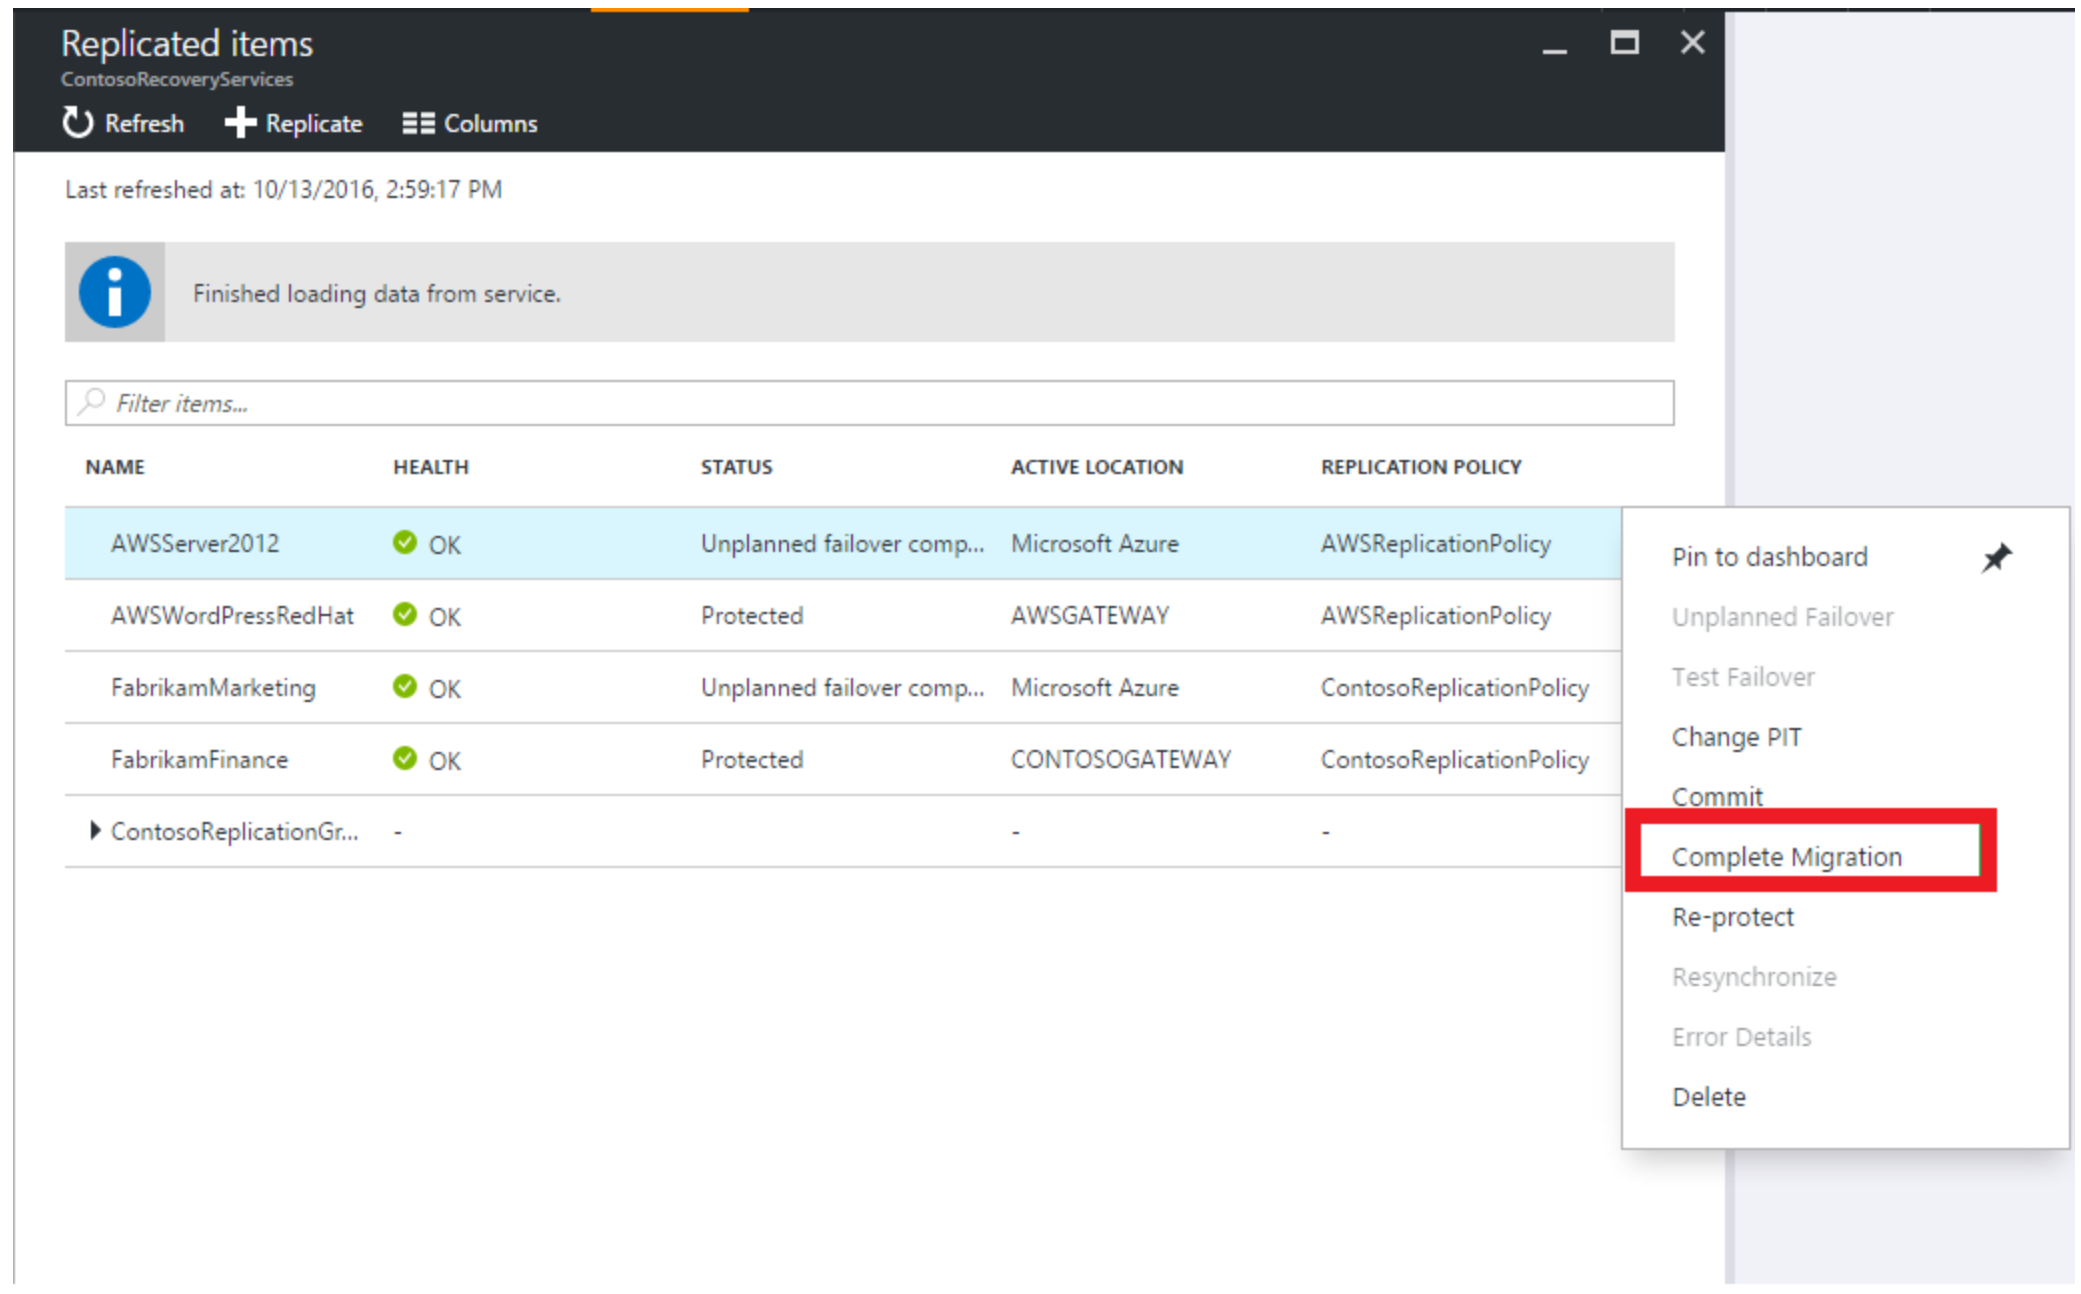Open Error Details from context menu
The image size is (2081, 1294).
pos(1741,1037)
